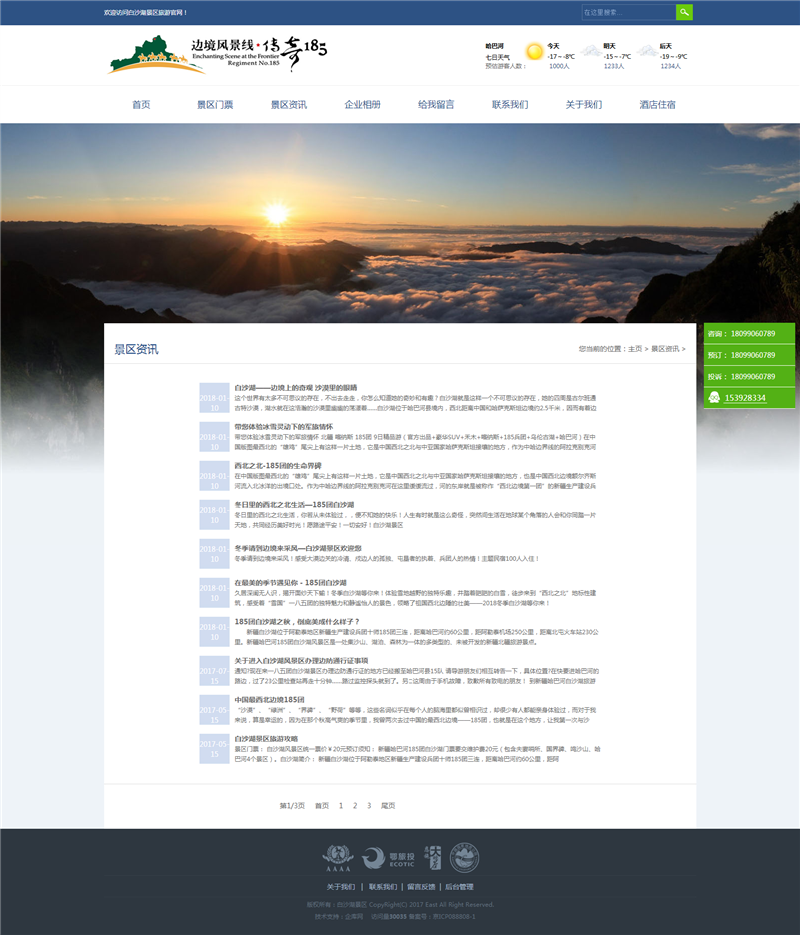
Task: Open article 中国最西北边境185团
Action: (x=269, y=699)
